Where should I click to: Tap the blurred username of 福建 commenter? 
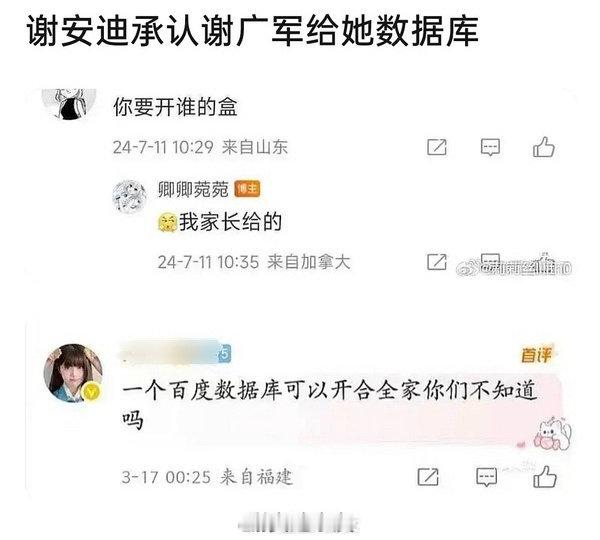tap(168, 352)
